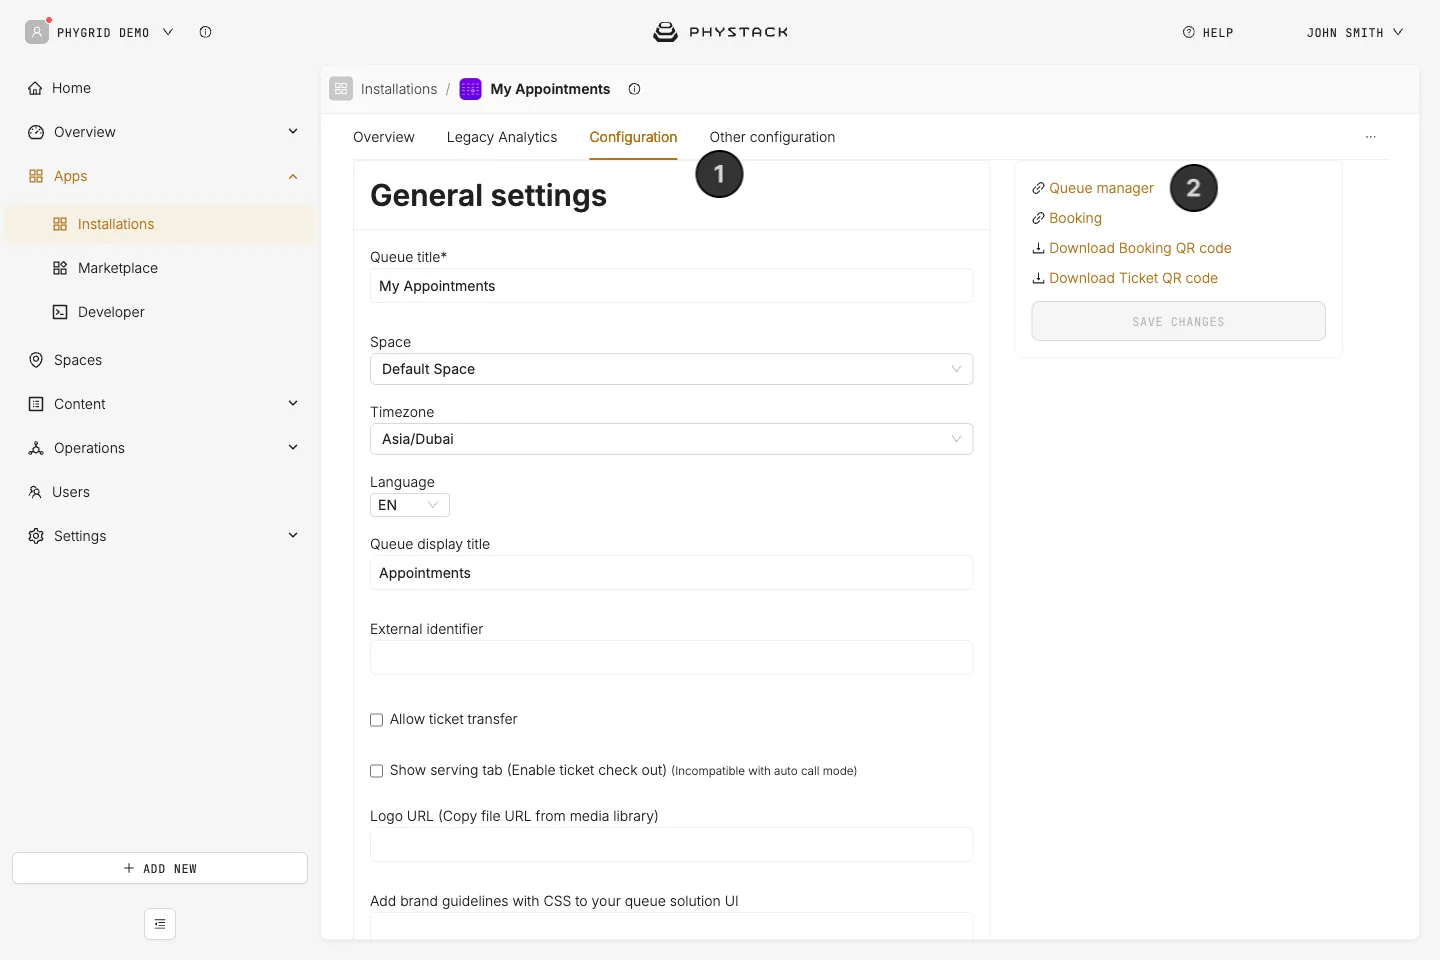Open the Timezone dropdown showing Asia/Dubai
The height and width of the screenshot is (960, 1440).
671,439
